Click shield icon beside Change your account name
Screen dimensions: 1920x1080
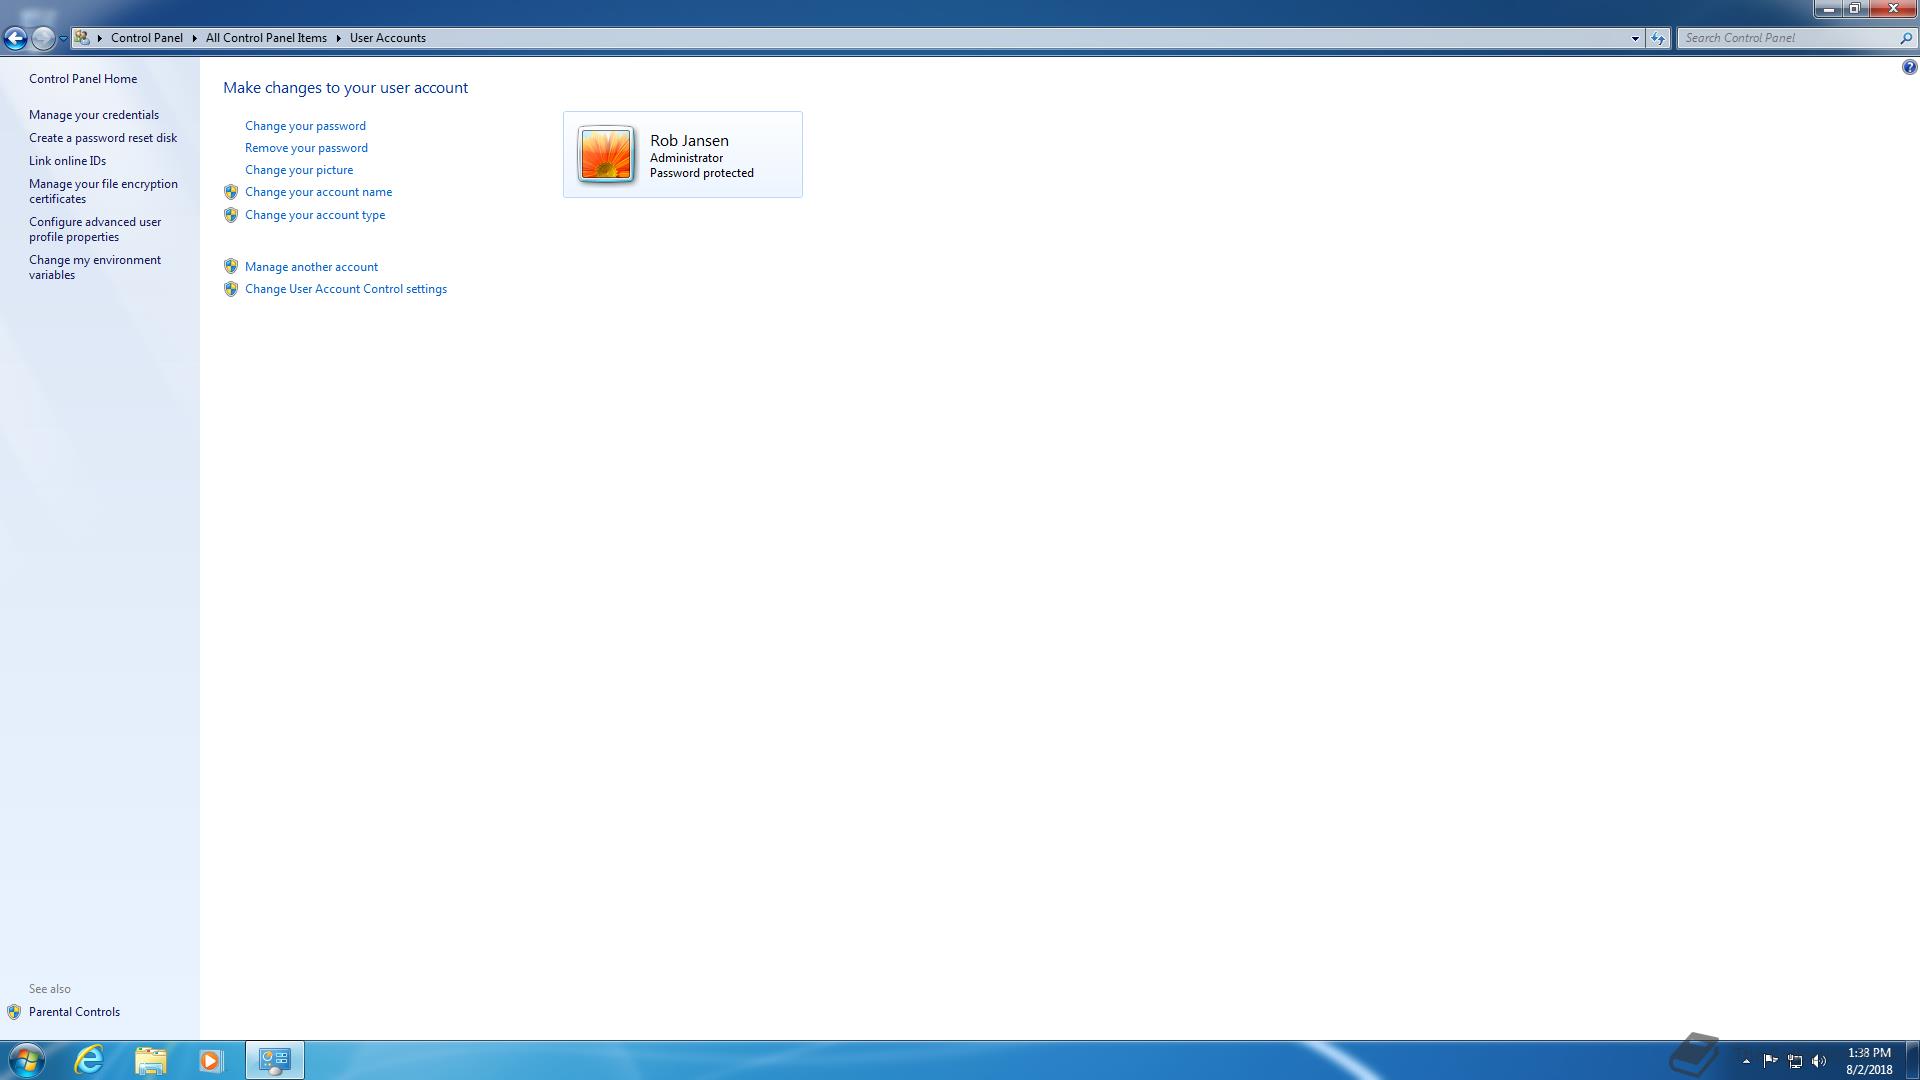pyautogui.click(x=231, y=192)
